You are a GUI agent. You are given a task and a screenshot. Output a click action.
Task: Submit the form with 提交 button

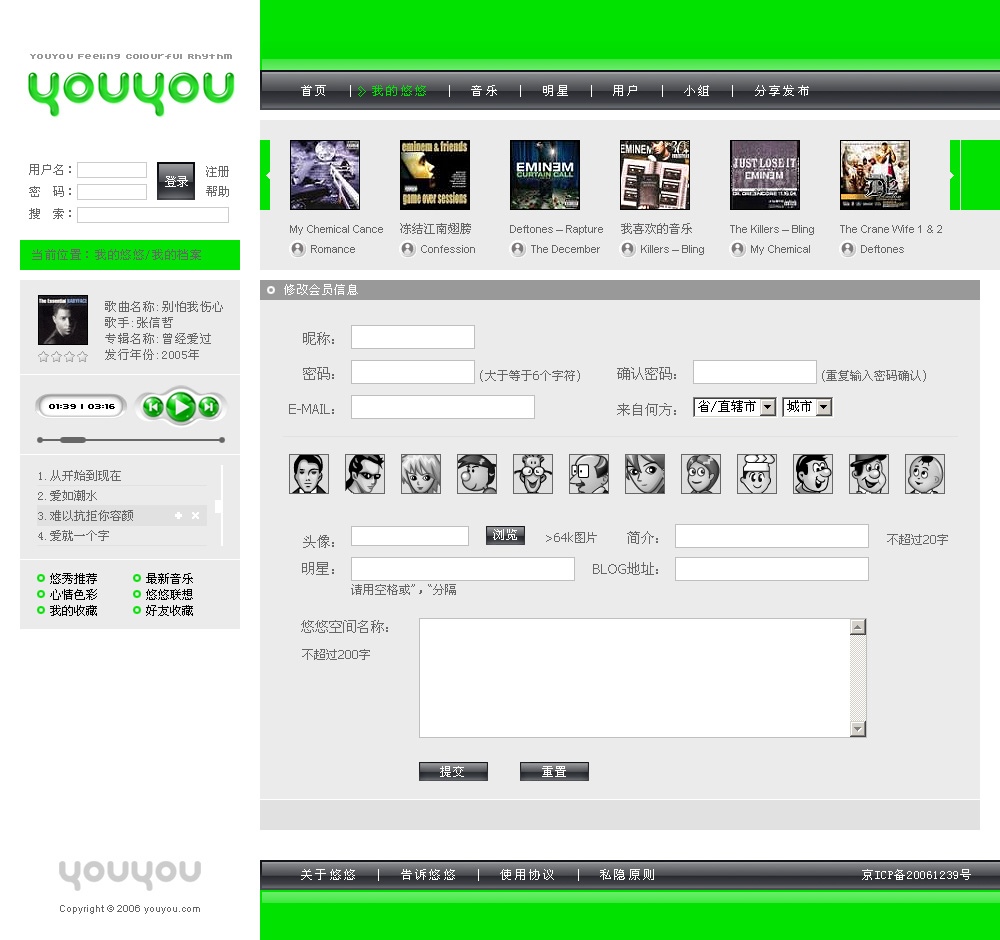point(453,772)
